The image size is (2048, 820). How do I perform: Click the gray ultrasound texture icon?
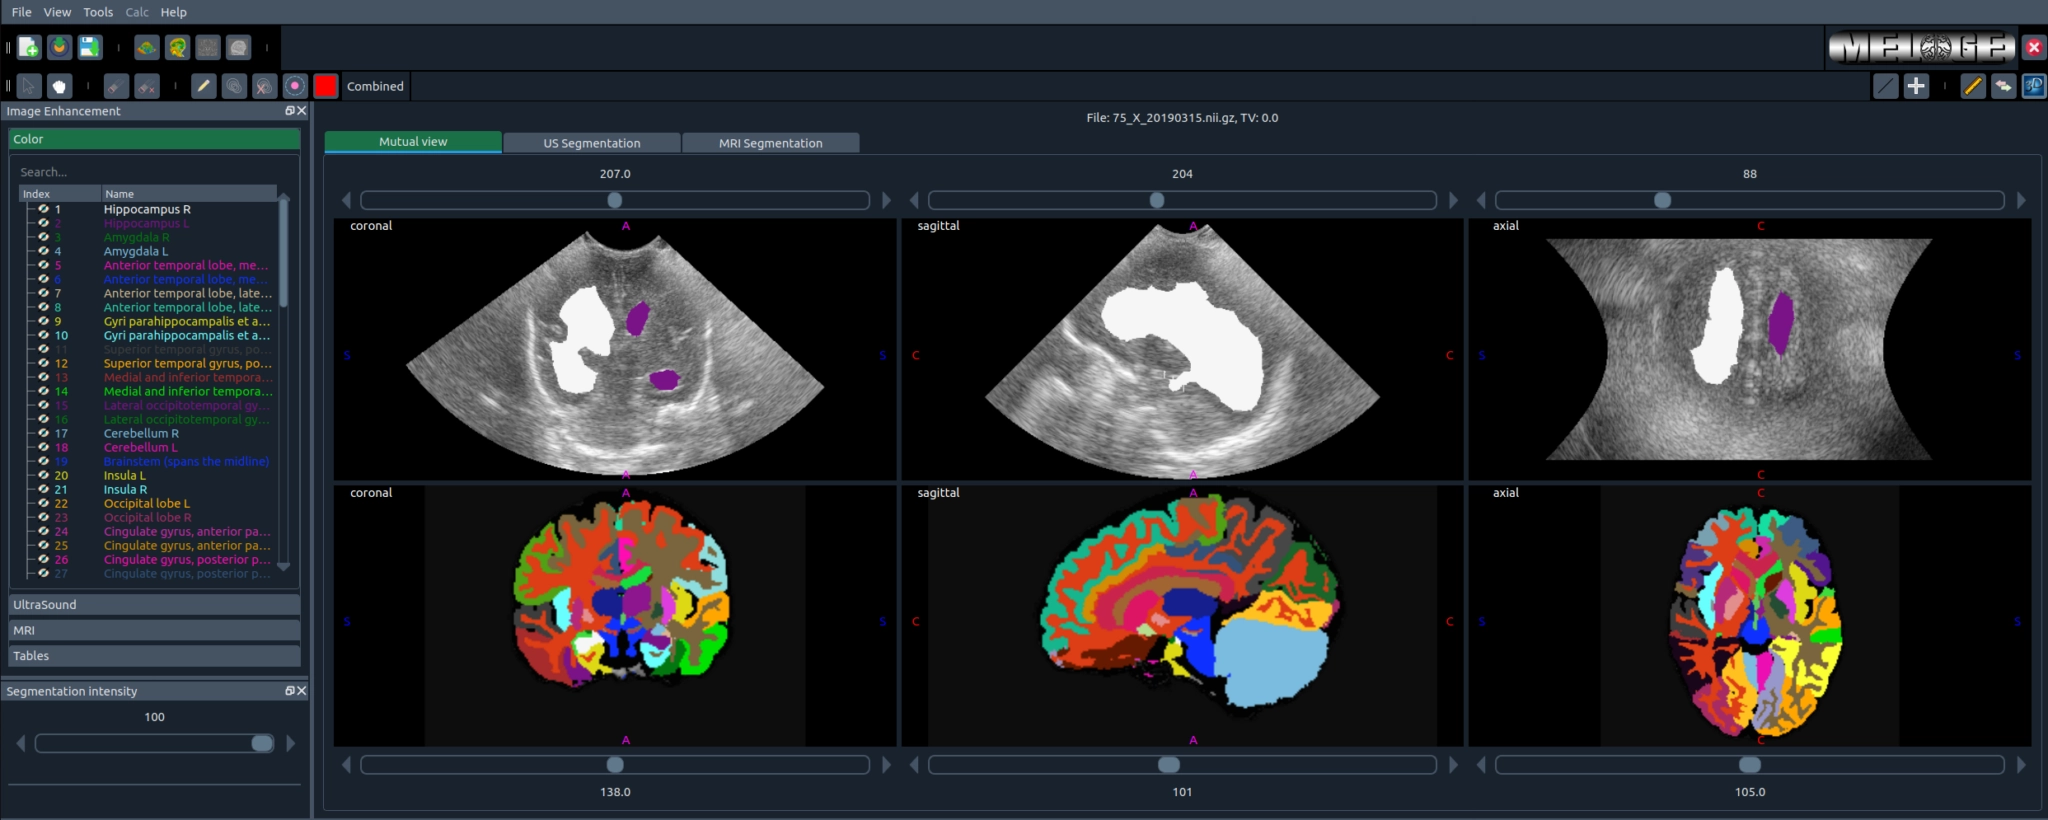point(208,47)
